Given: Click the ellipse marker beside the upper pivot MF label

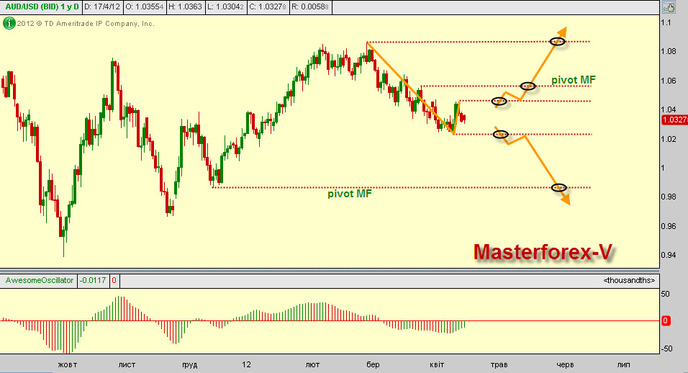Looking at the screenshot, I should click(528, 86).
